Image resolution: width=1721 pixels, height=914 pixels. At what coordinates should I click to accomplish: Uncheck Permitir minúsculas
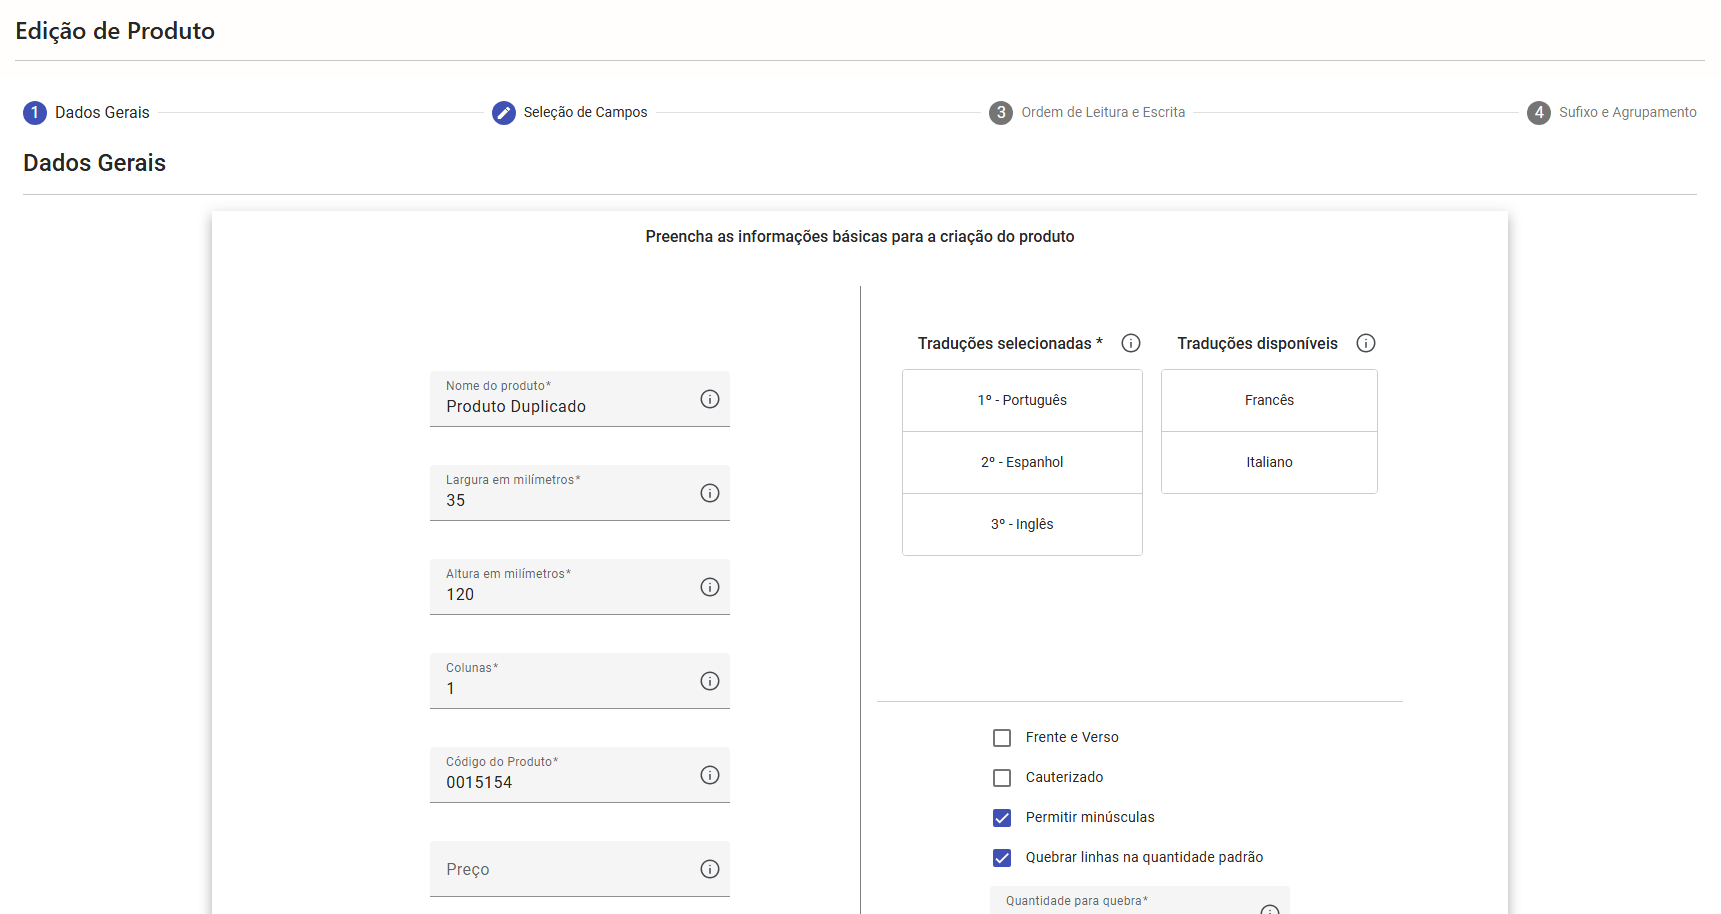tap(1002, 818)
